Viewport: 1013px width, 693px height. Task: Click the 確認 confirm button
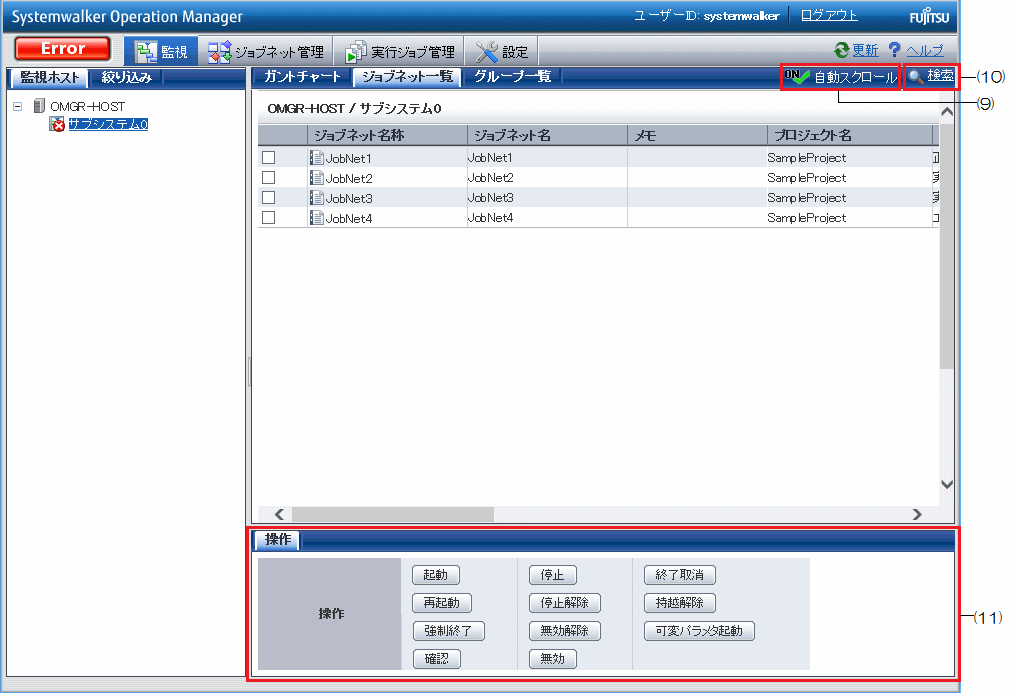pyautogui.click(x=436, y=659)
